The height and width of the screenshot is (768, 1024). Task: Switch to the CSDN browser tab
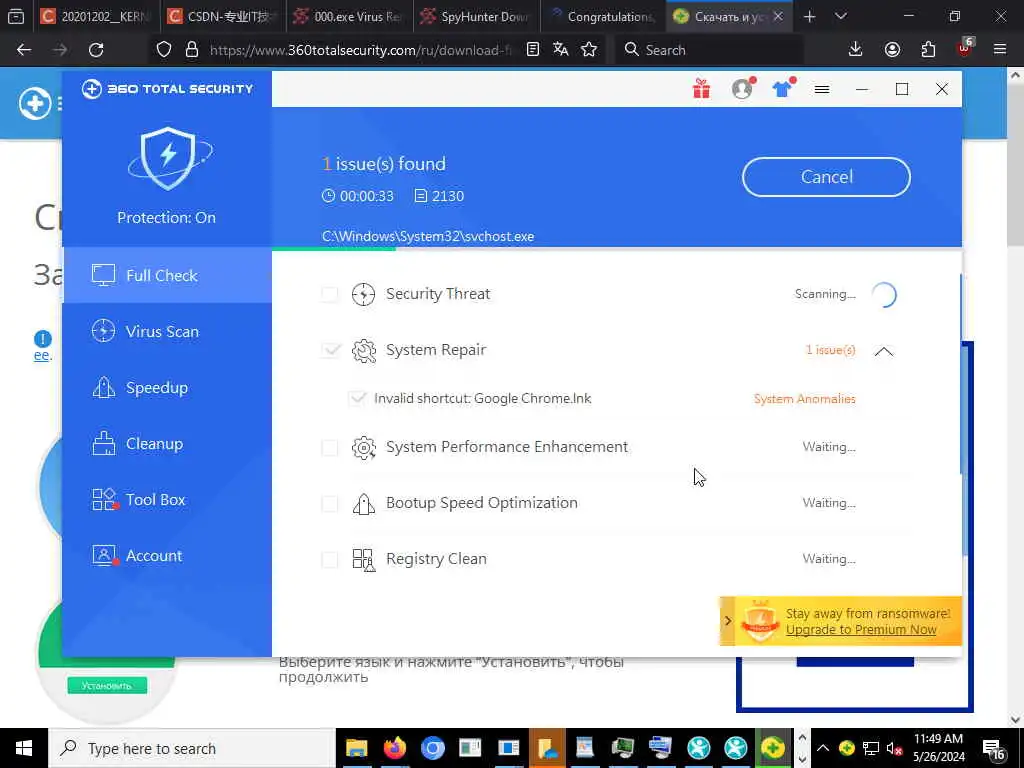(x=222, y=16)
